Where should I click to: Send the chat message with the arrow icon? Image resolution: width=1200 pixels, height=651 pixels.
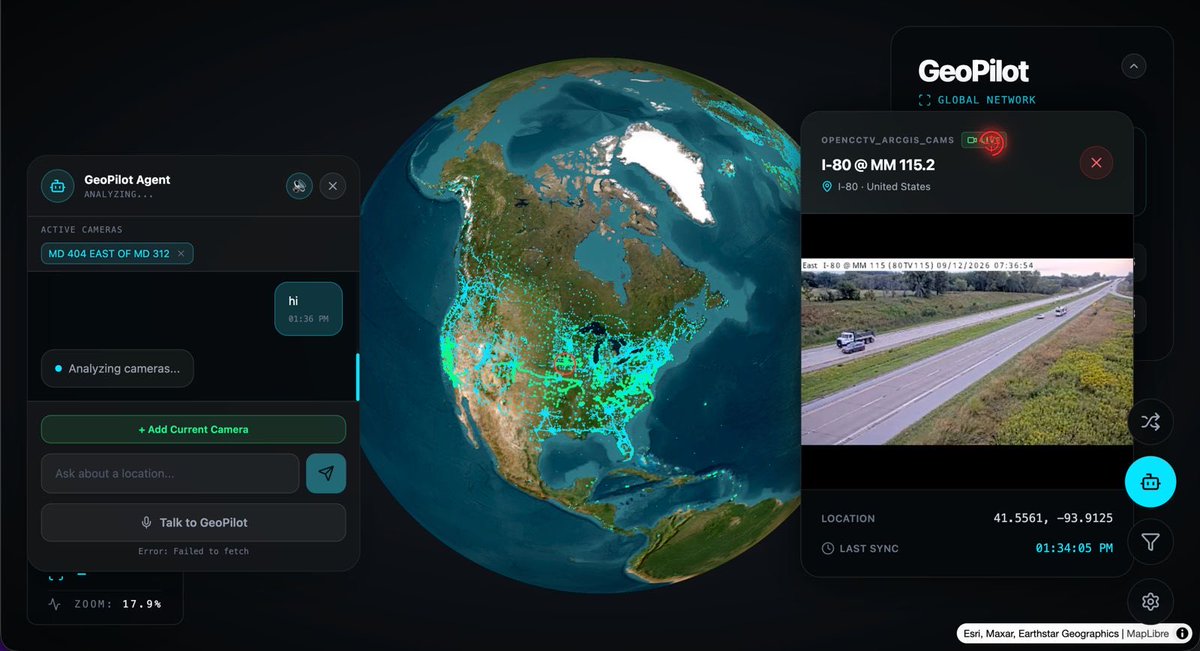click(326, 473)
